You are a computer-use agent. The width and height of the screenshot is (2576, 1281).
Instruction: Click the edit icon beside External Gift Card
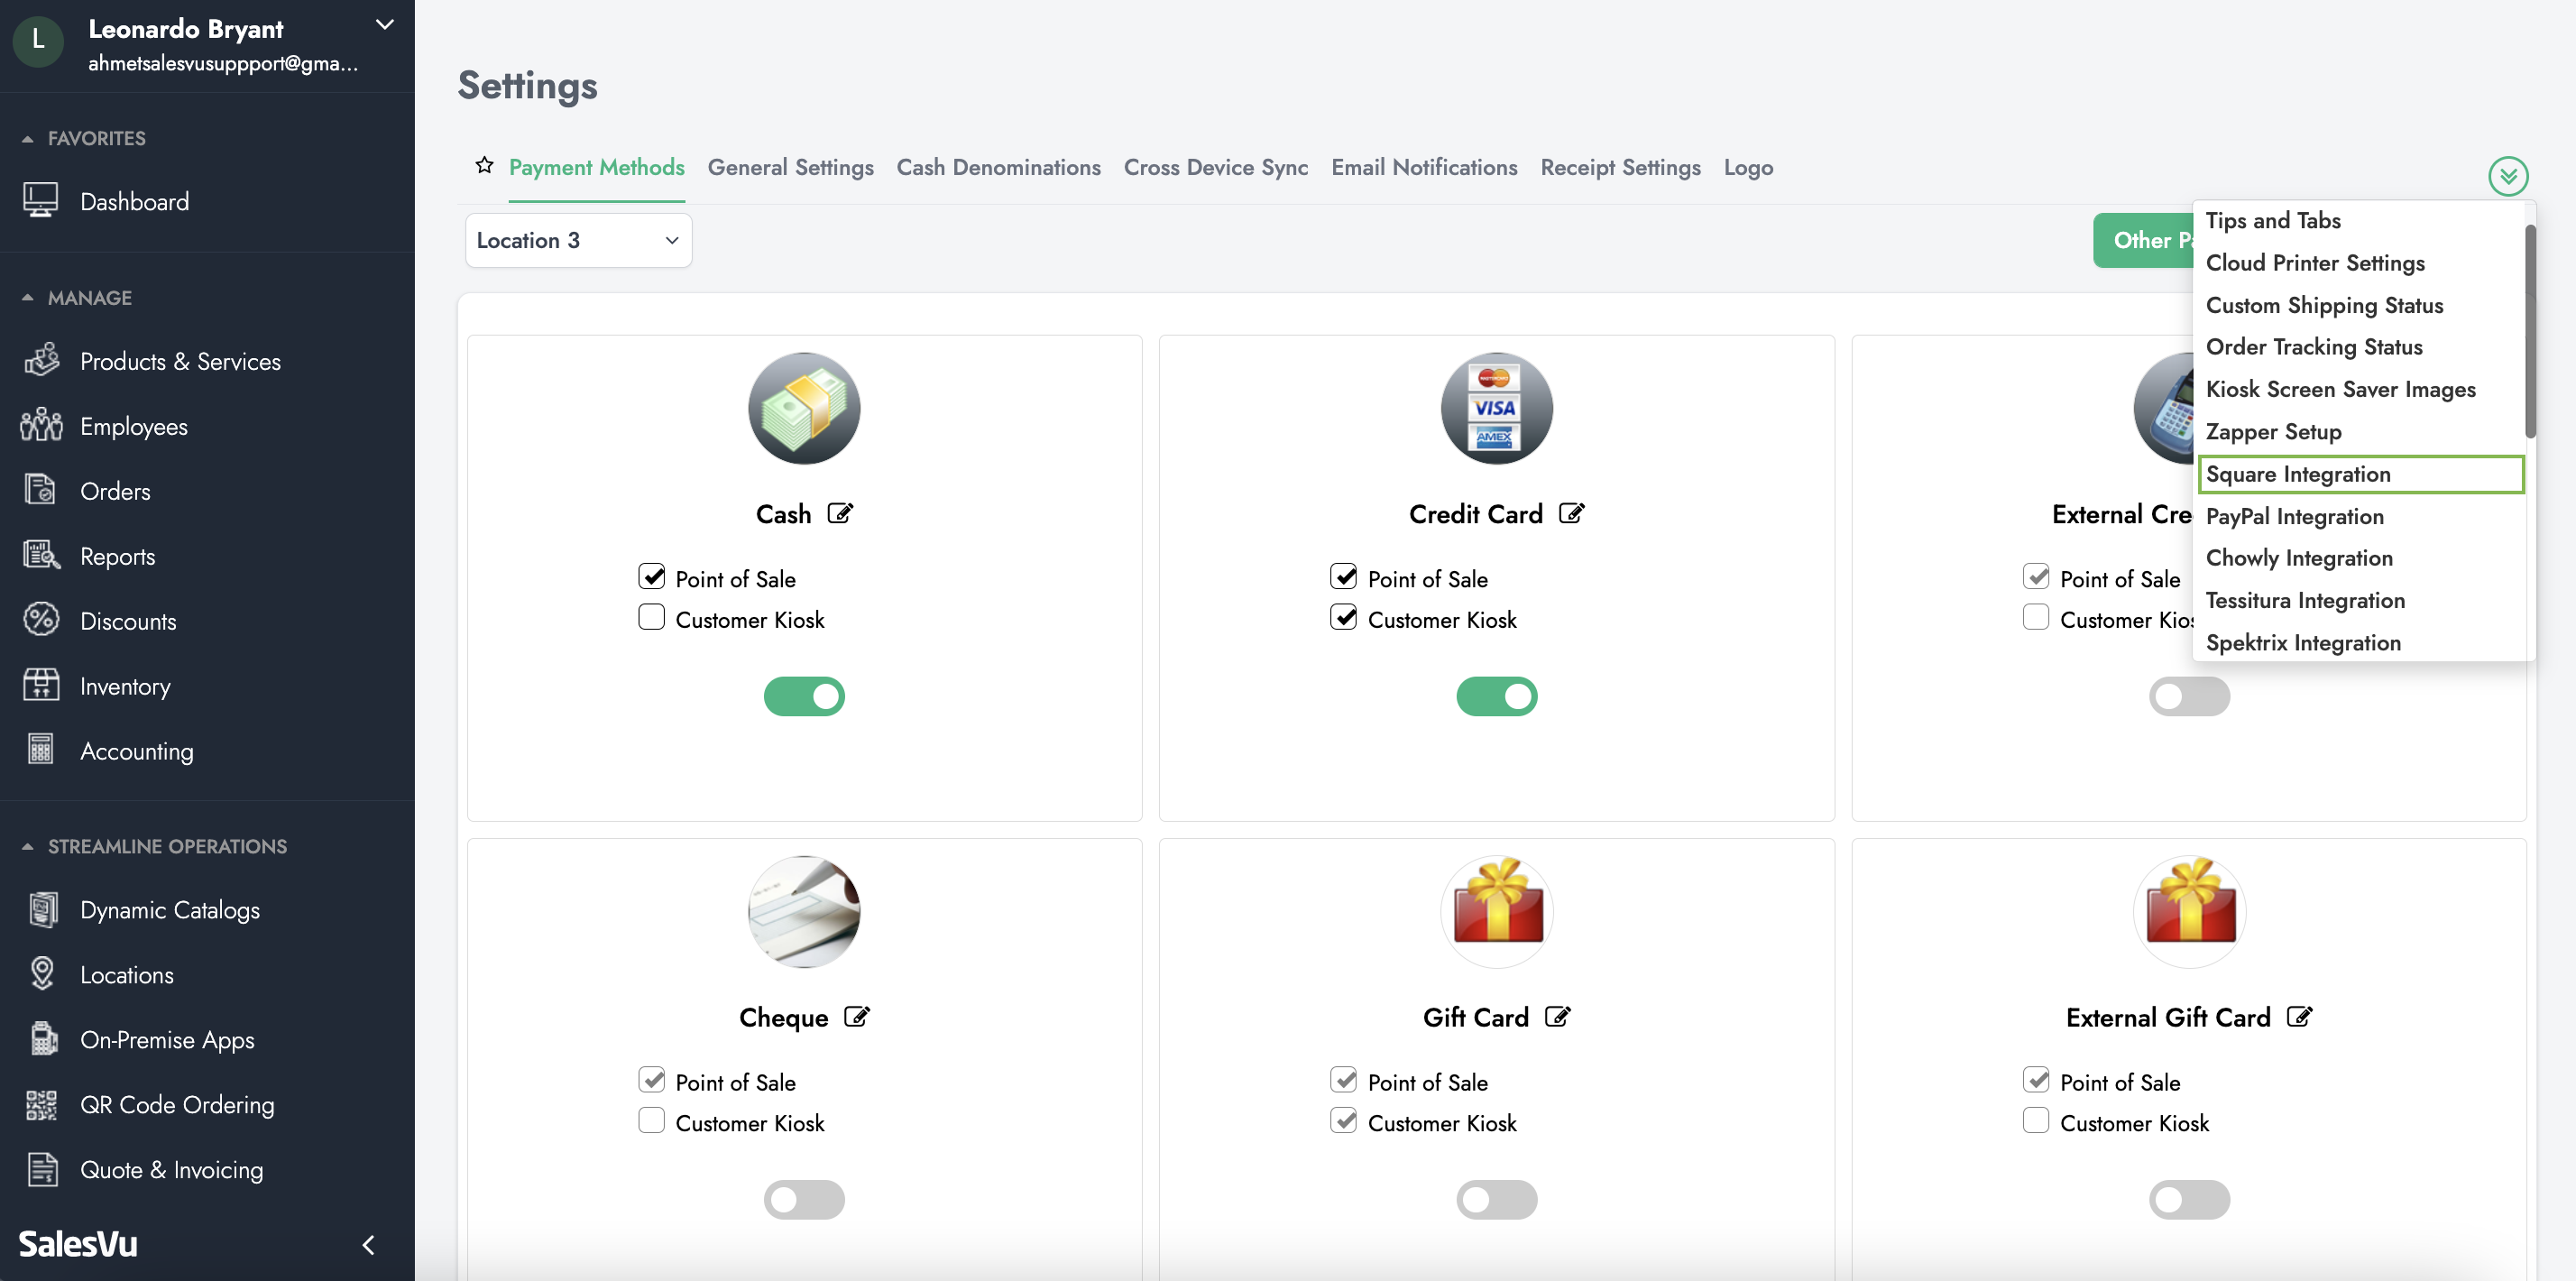click(x=2299, y=1017)
